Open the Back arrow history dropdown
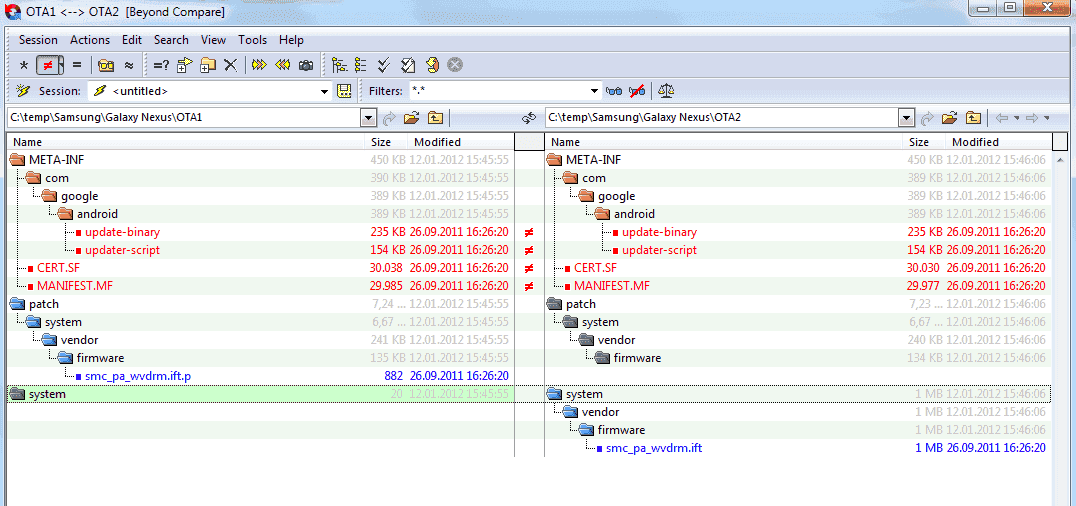1076x506 pixels. pos(1016,118)
